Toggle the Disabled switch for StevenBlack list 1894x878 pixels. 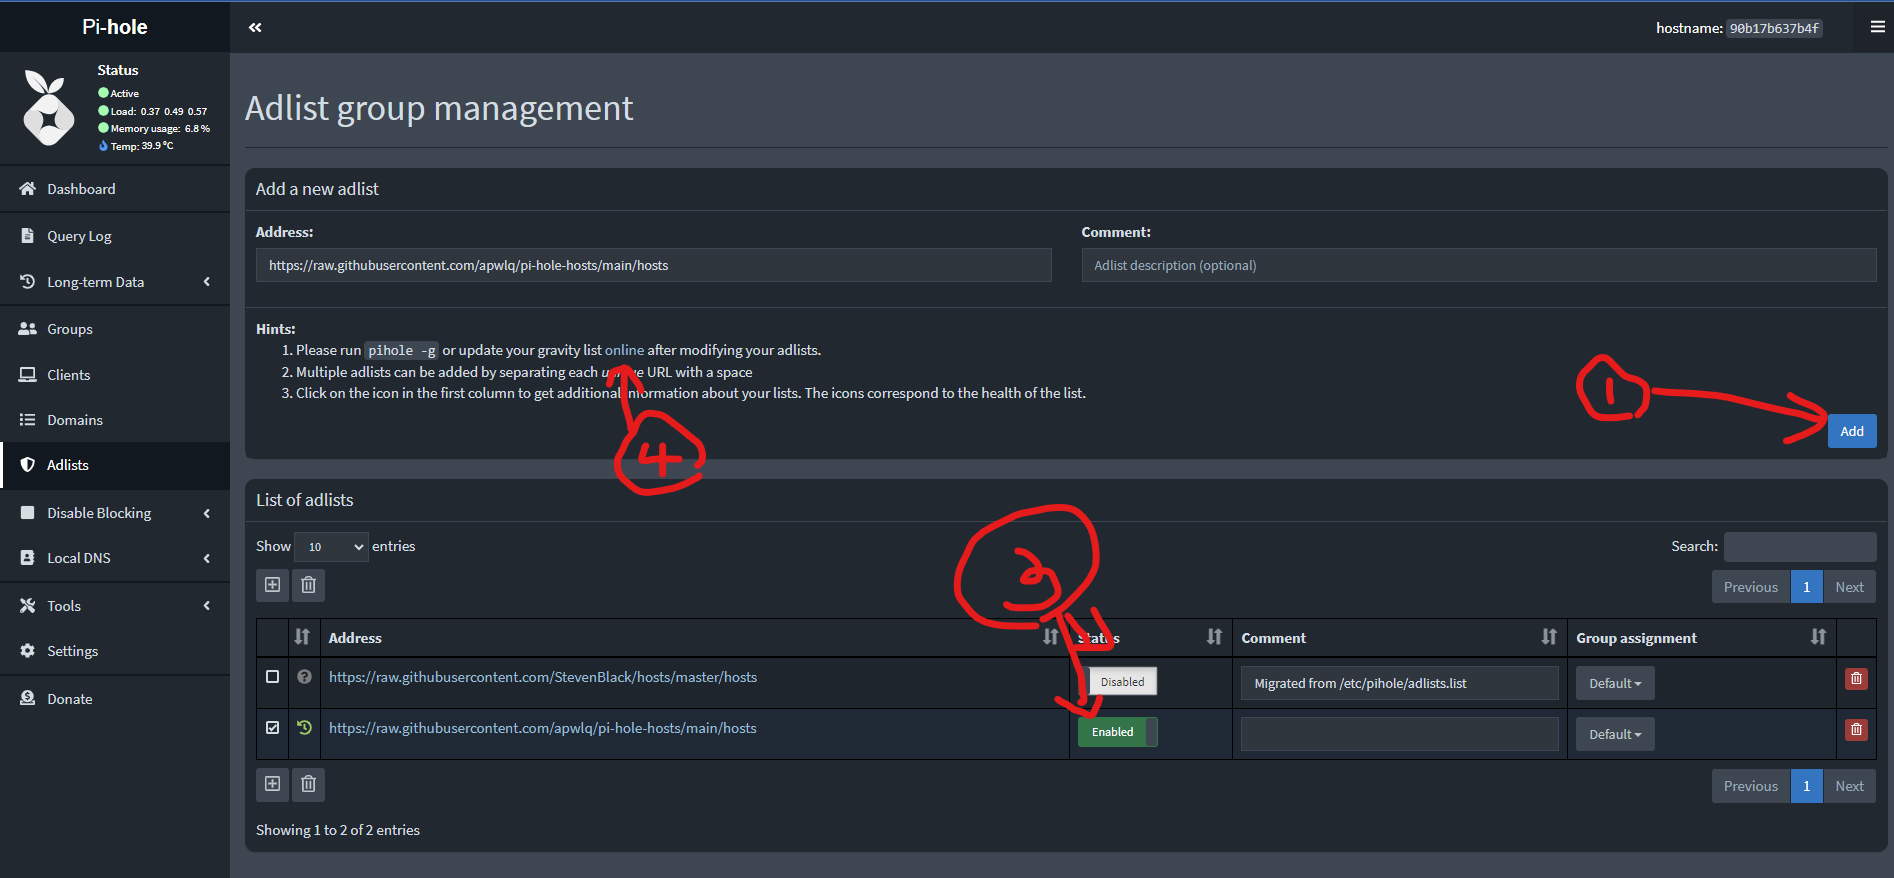pos(1118,681)
